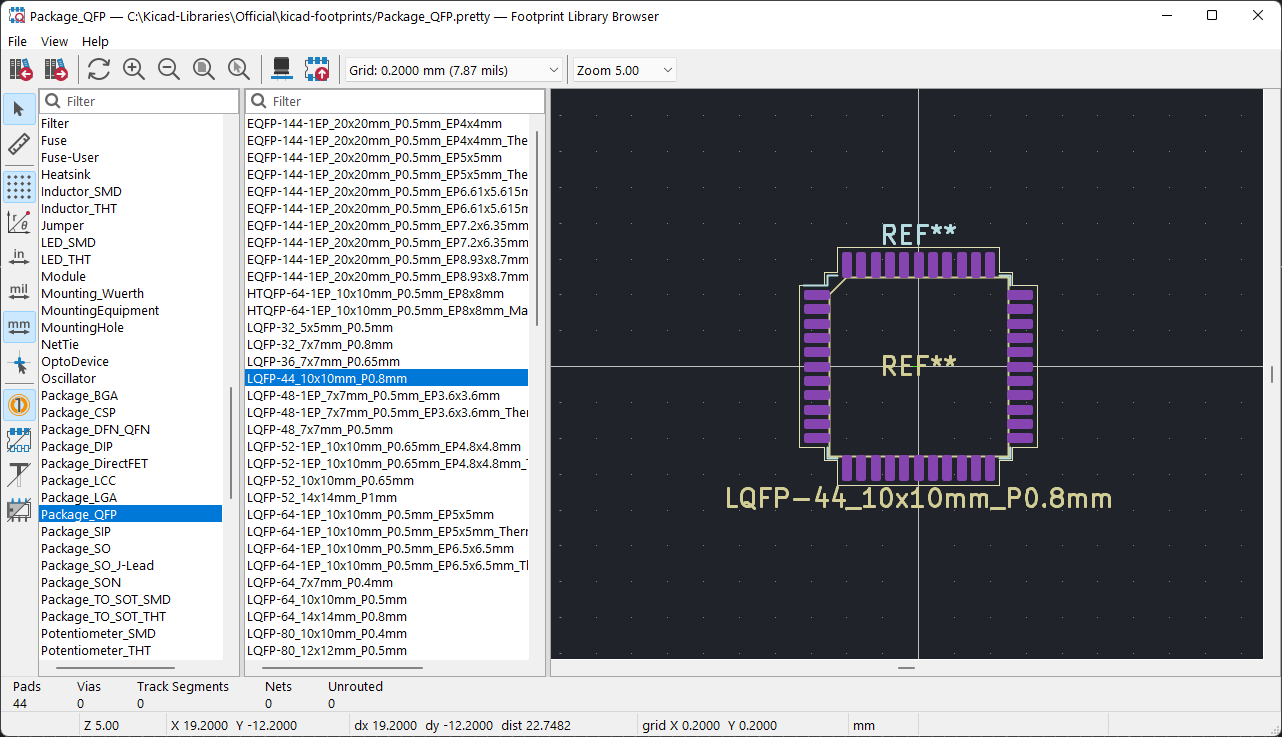Choose the arrow selection tool

(x=19, y=109)
